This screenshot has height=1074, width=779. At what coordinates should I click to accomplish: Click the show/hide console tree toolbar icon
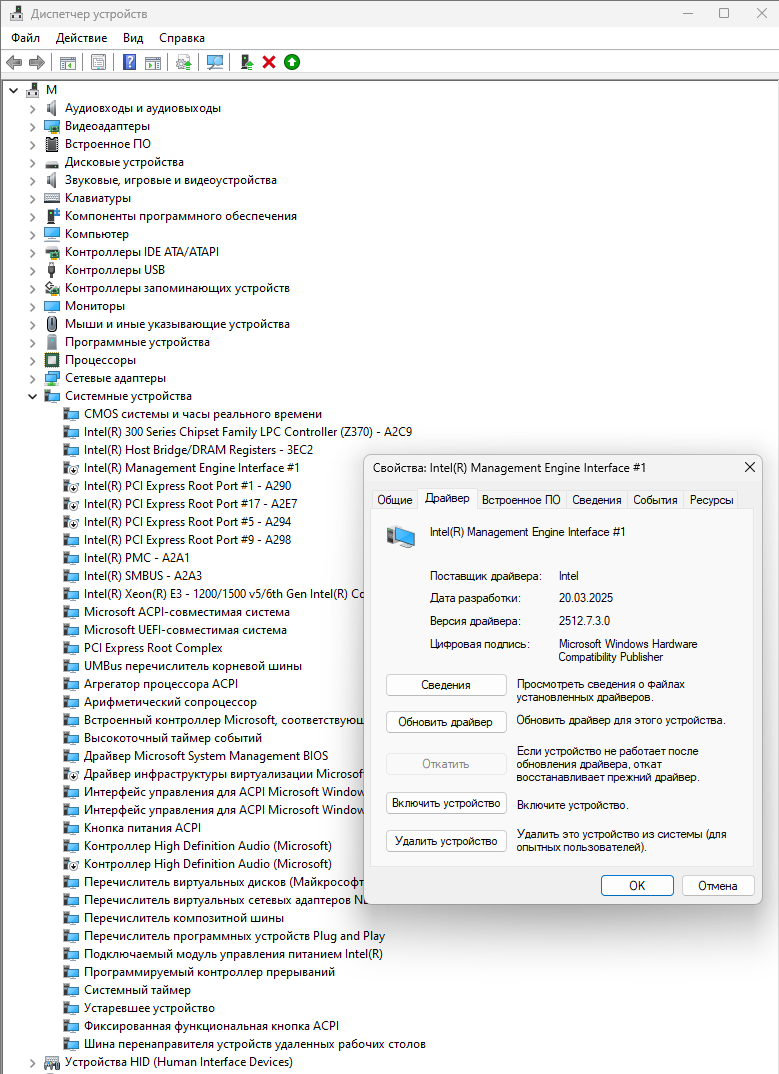click(68, 62)
